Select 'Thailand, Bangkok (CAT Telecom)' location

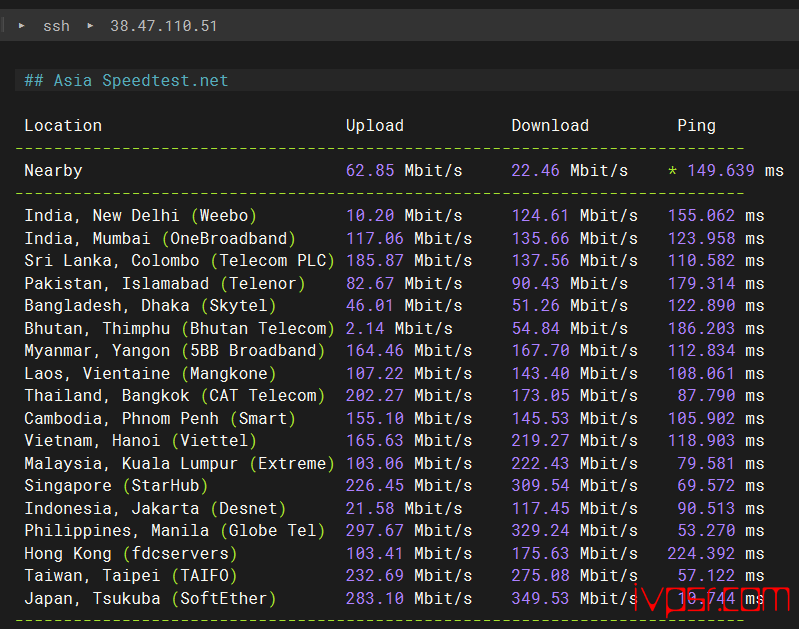tap(175, 396)
